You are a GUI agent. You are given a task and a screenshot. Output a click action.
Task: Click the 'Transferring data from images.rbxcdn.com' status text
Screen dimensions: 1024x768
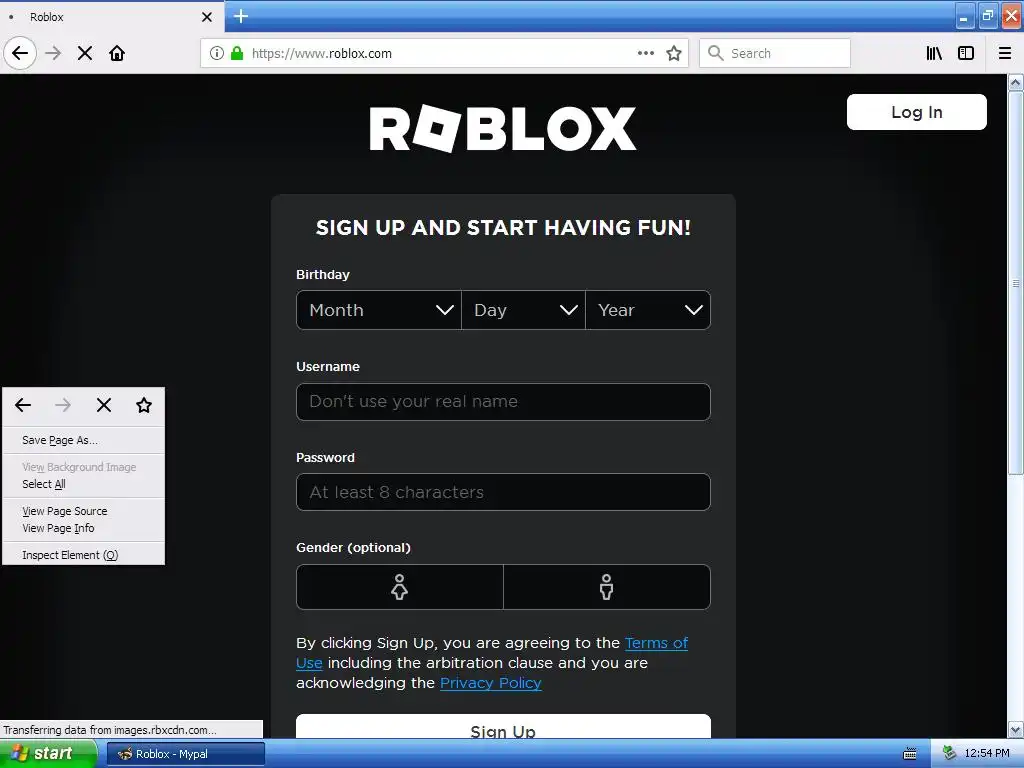(110, 729)
